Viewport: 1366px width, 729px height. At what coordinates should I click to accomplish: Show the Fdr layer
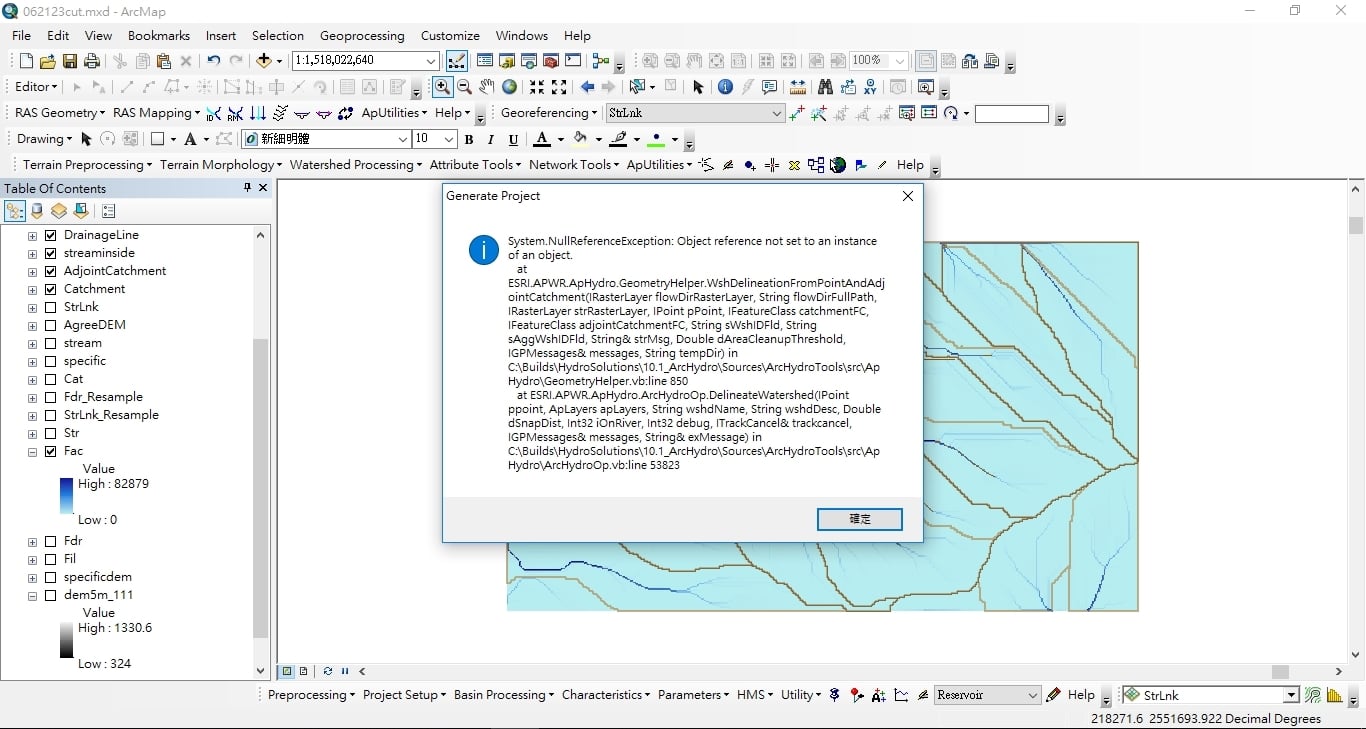tap(51, 541)
